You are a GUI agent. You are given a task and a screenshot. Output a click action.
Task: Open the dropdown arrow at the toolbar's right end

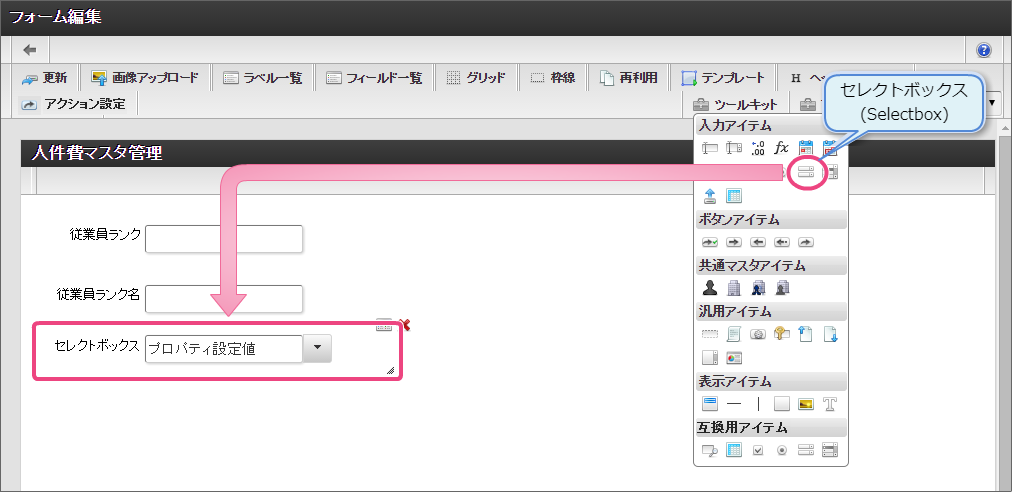click(x=992, y=103)
